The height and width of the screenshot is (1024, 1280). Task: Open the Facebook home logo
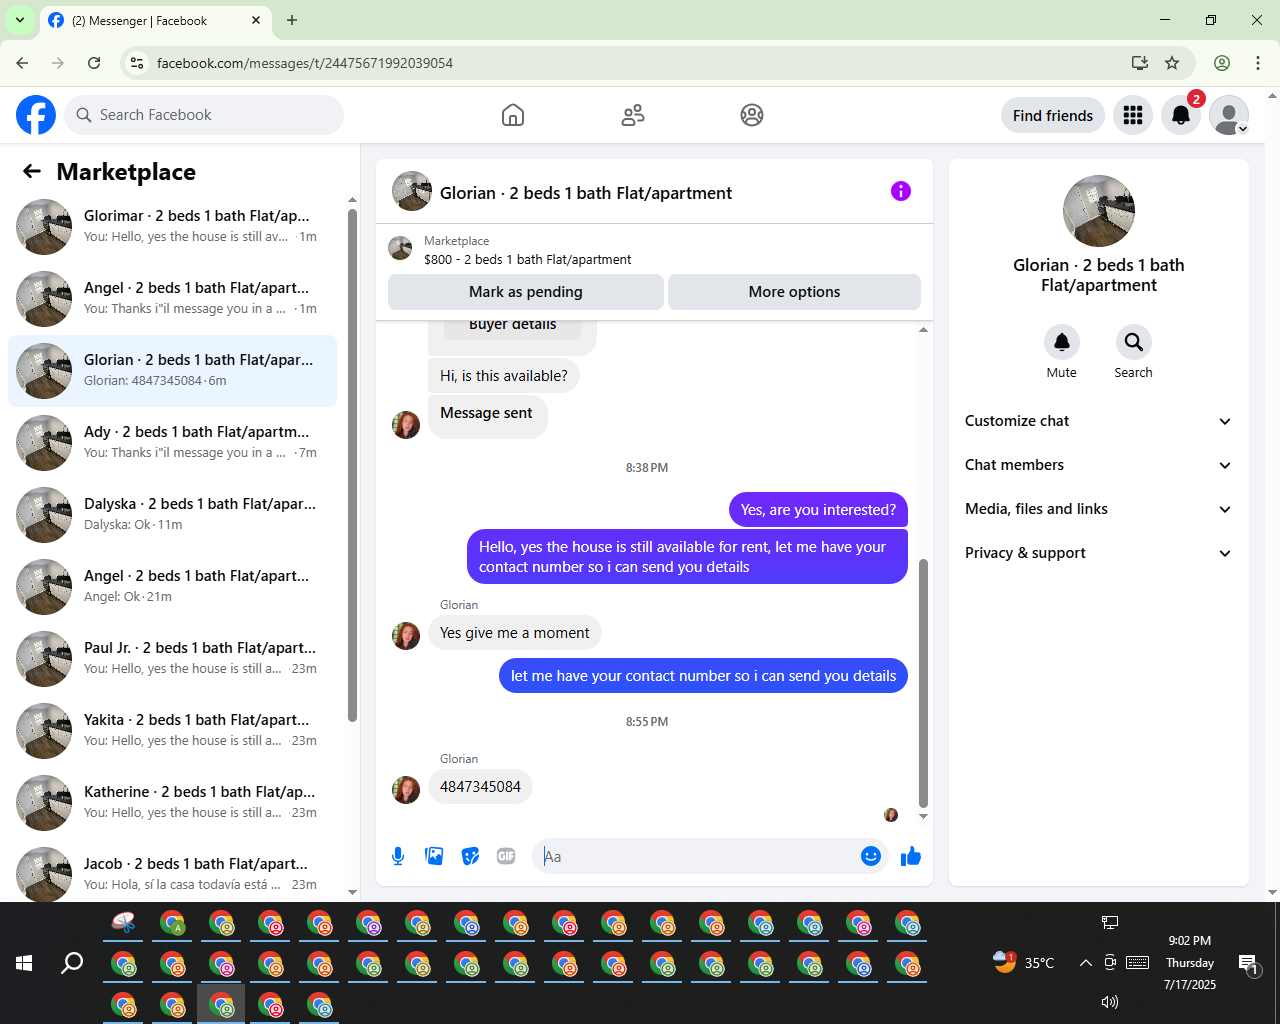(36, 115)
